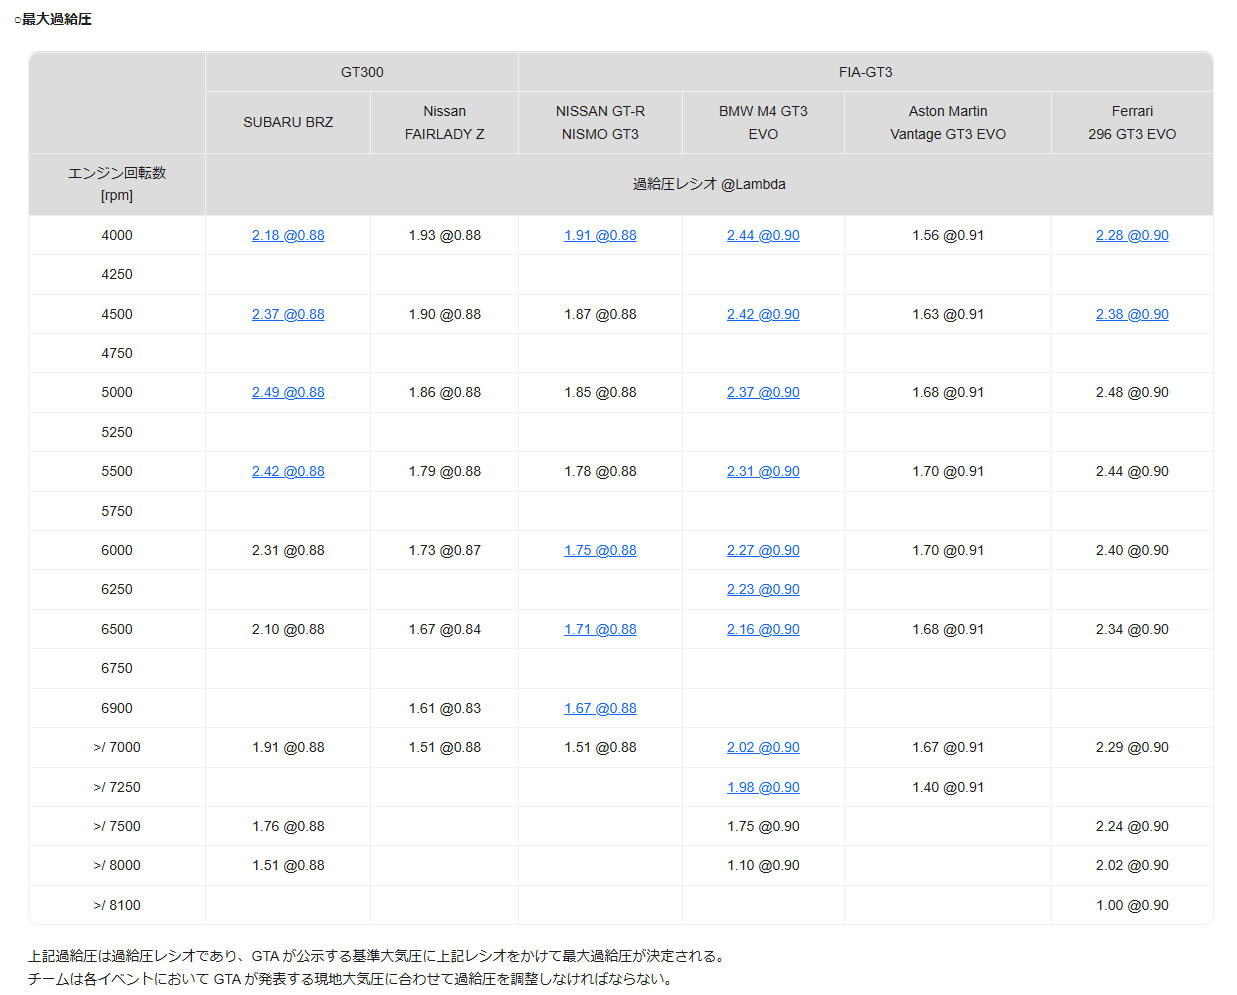
Task: Open the 2.27 @0.90 link
Action: point(763,550)
